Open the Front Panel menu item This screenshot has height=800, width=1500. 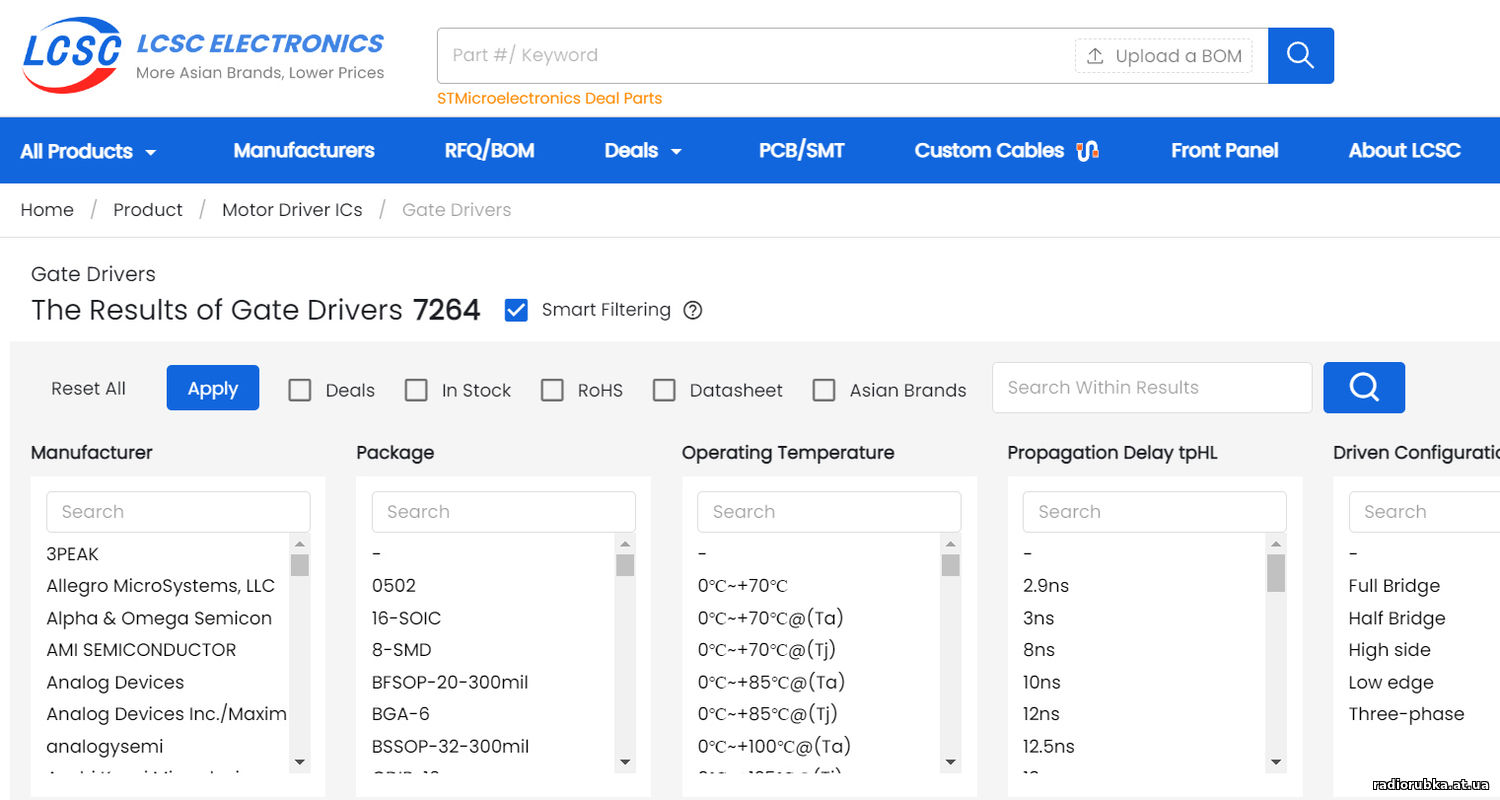tap(1225, 151)
